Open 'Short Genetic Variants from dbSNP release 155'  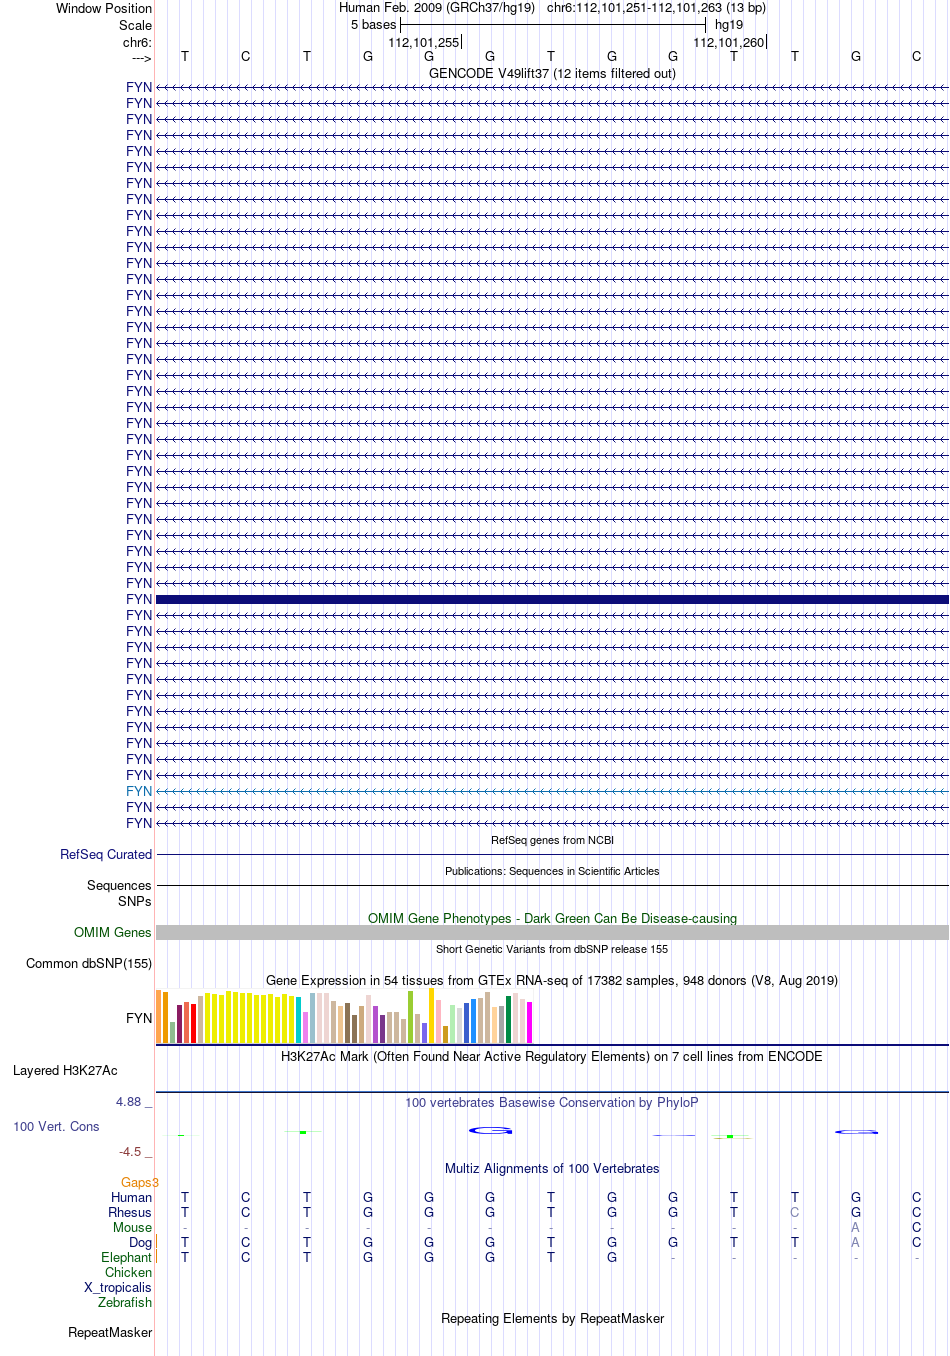tap(552, 949)
